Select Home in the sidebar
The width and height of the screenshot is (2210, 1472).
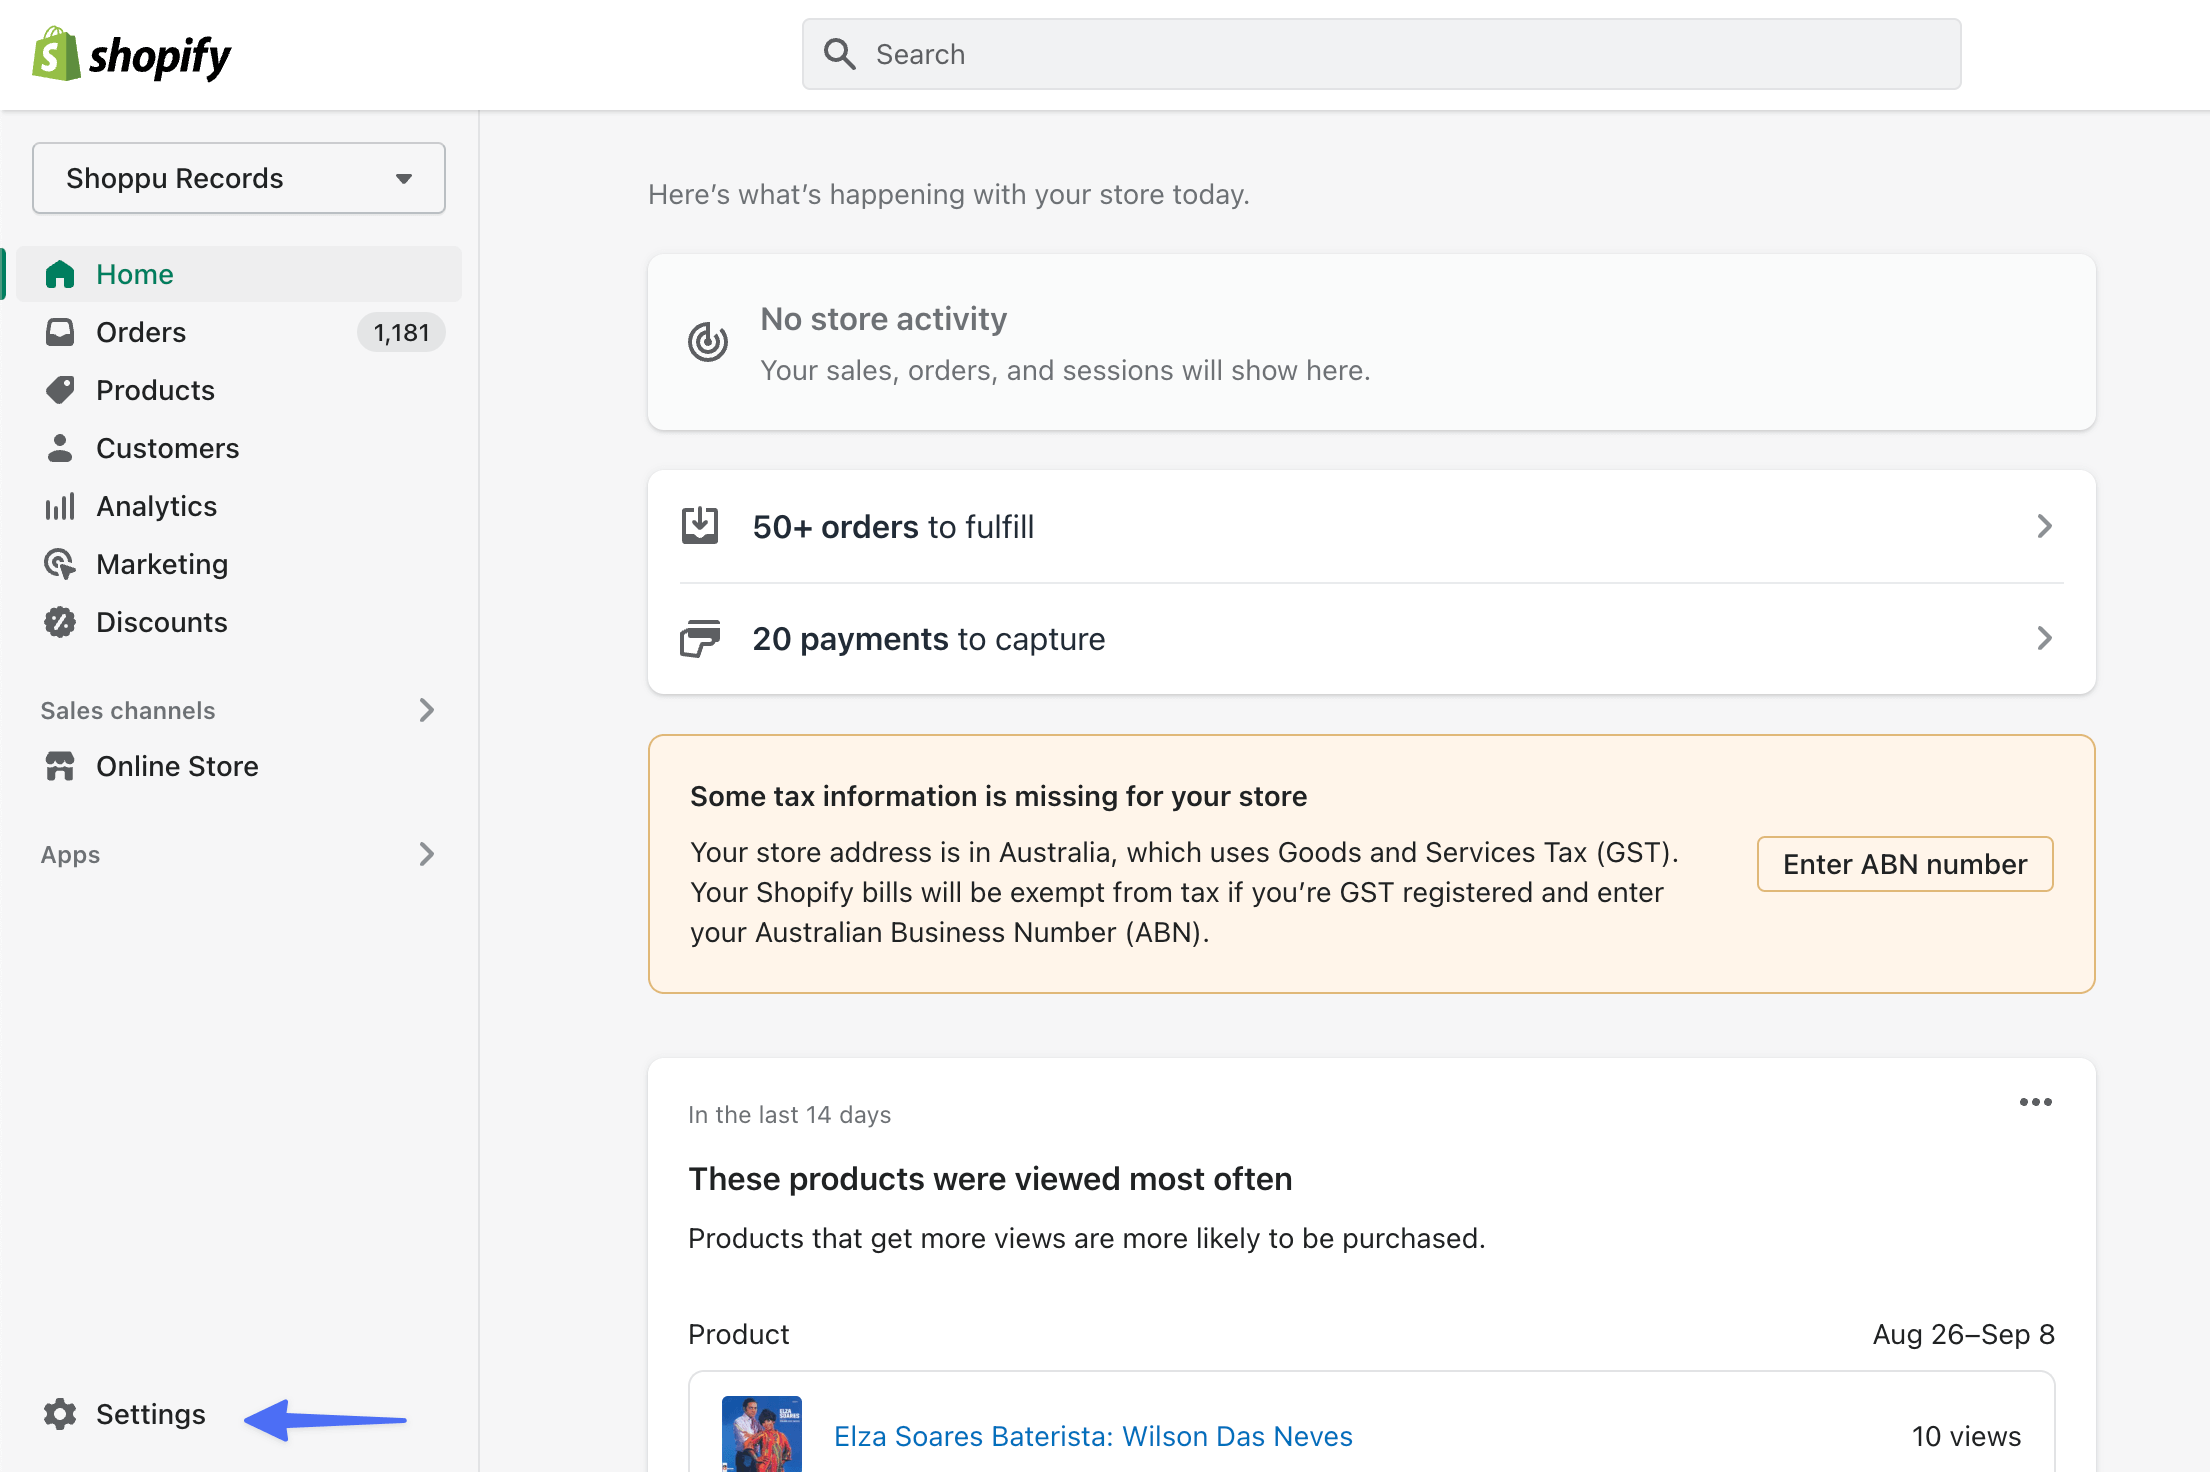coord(133,273)
